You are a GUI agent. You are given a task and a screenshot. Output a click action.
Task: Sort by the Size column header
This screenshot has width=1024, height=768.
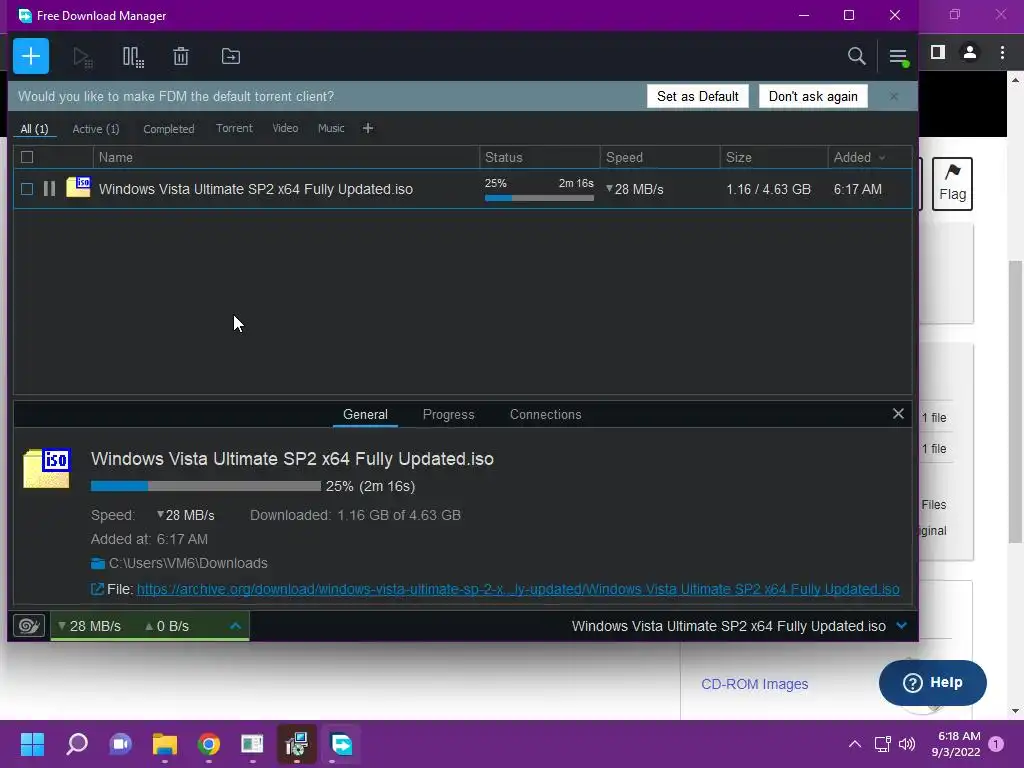tap(774, 157)
